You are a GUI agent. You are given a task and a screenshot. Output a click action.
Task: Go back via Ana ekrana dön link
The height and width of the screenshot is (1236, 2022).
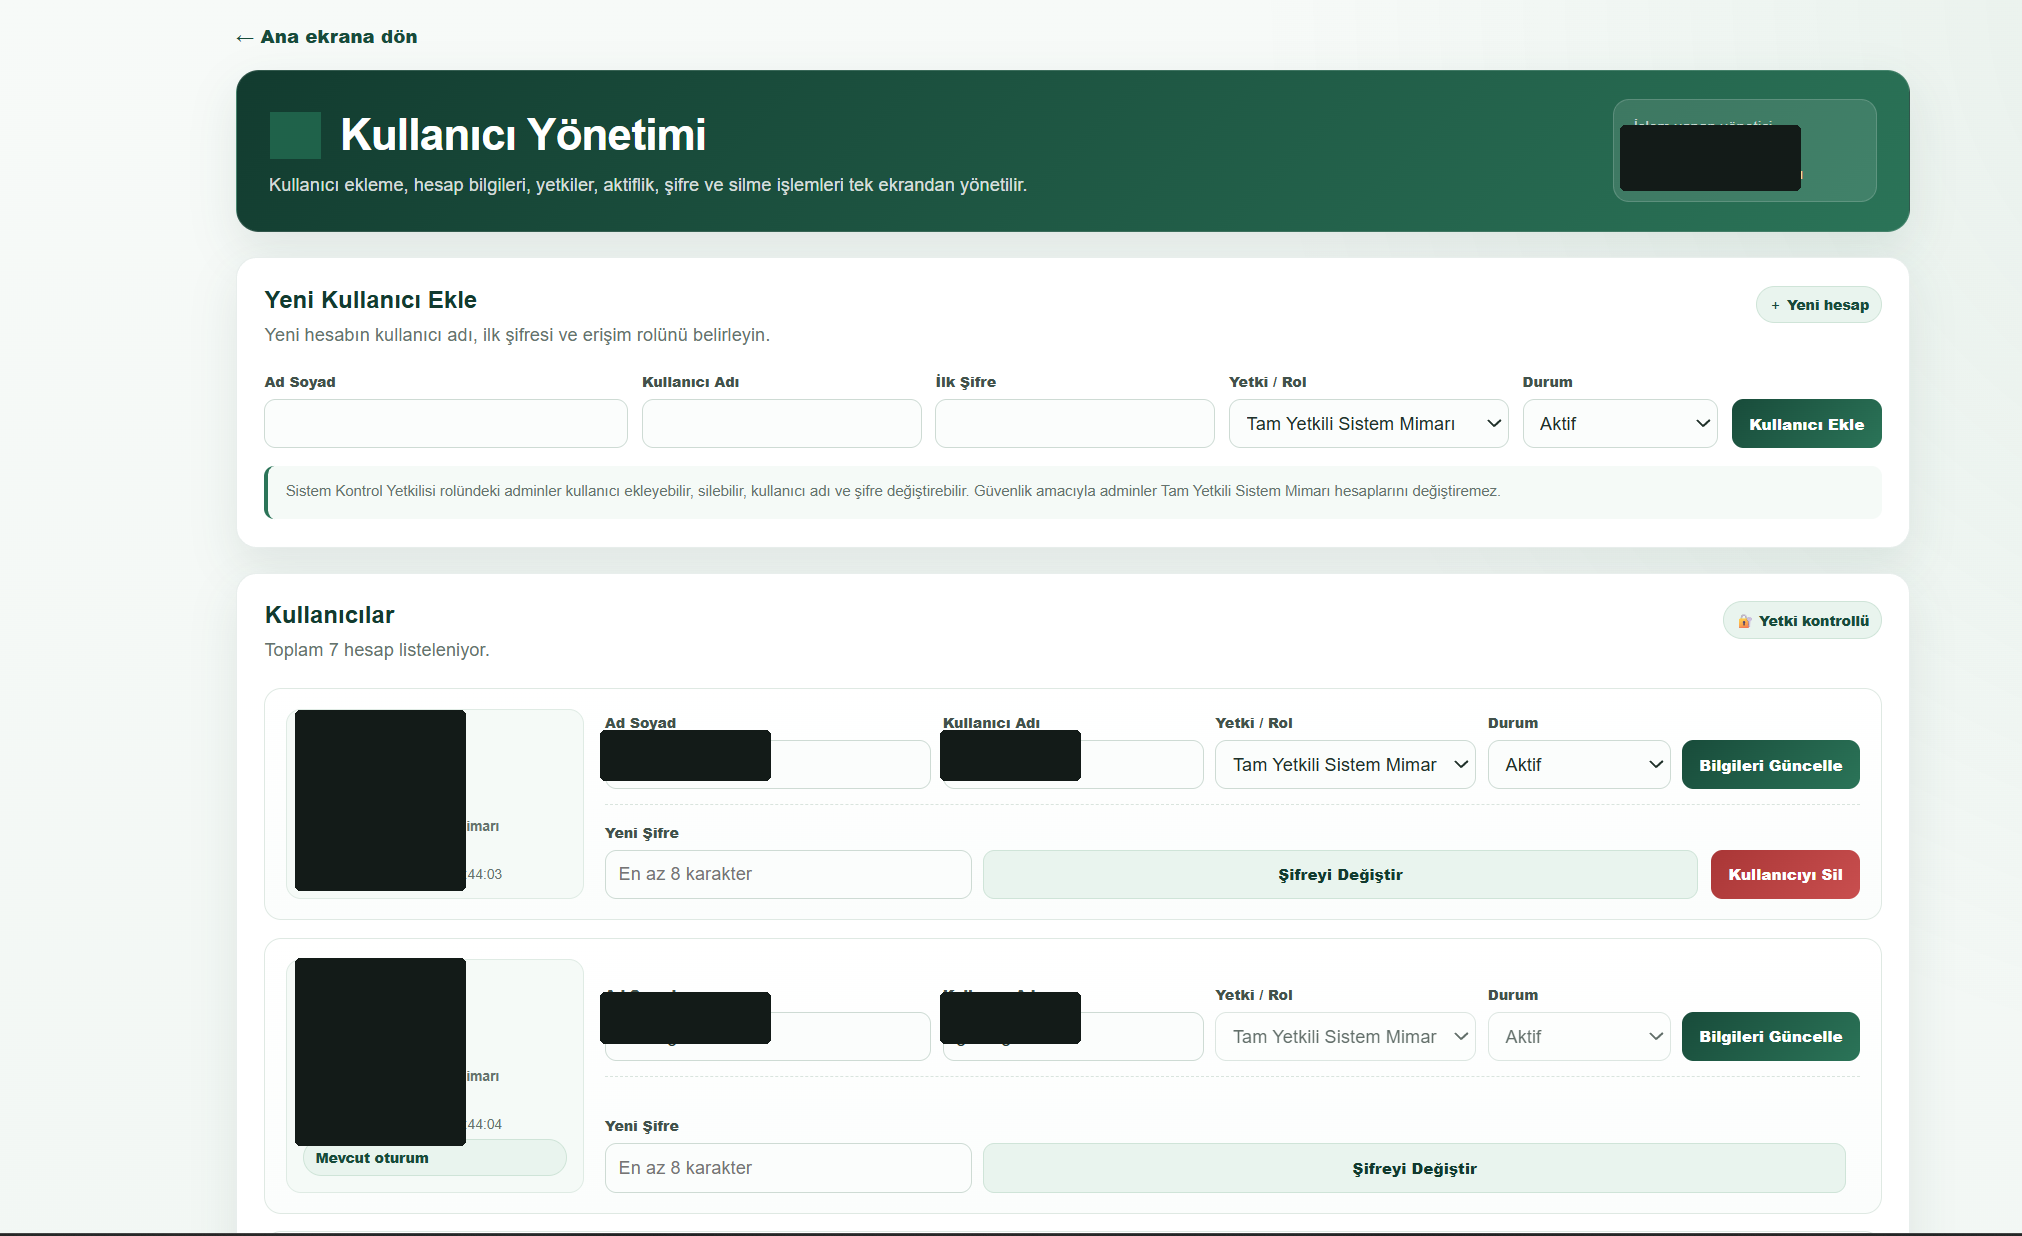pyautogui.click(x=327, y=37)
